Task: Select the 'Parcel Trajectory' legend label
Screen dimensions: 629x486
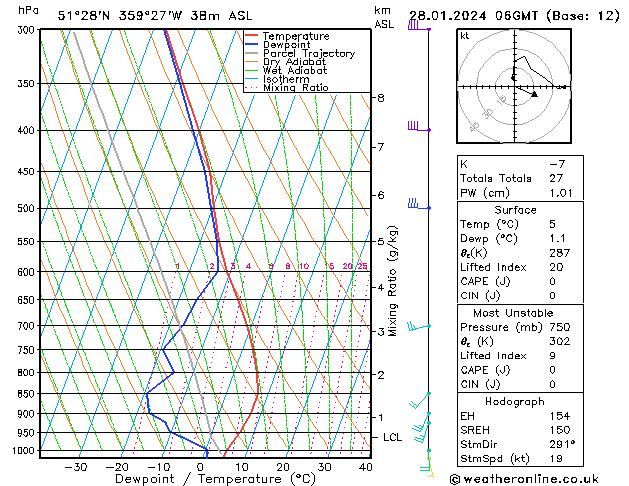Action: click(309, 53)
